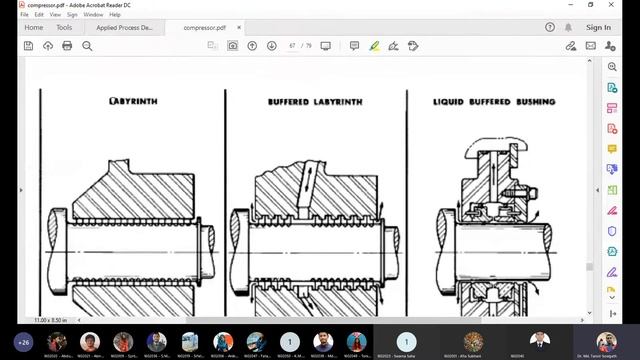
Task: Toggle the right pane small triangle handle
Action: point(597,190)
